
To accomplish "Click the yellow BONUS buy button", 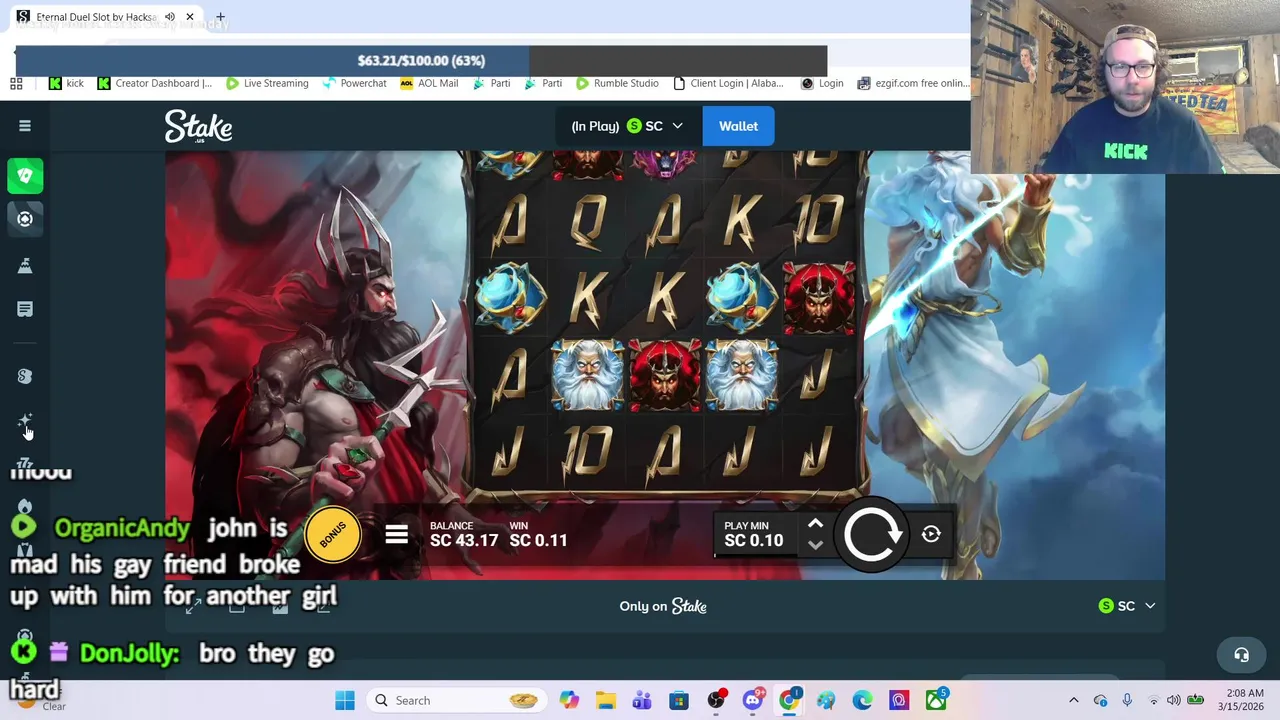I will pyautogui.click(x=333, y=535).
